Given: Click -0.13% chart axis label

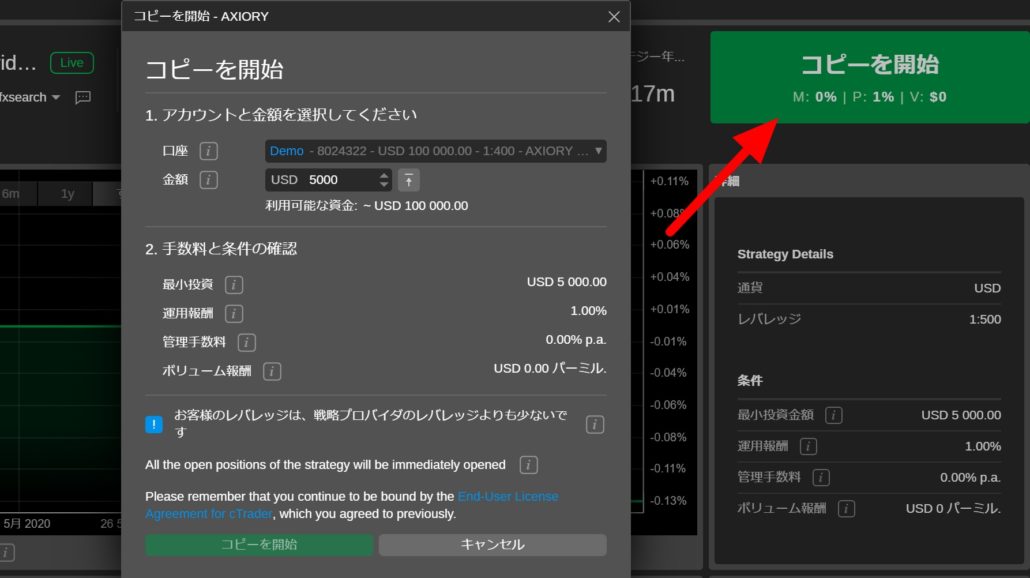Looking at the screenshot, I should (x=668, y=500).
